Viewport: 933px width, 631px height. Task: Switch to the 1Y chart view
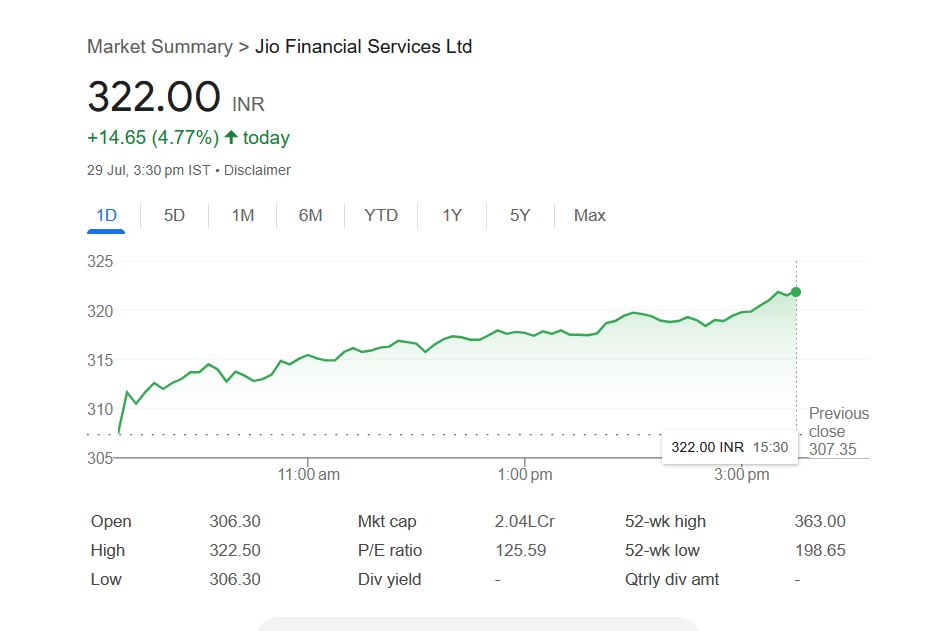click(452, 215)
